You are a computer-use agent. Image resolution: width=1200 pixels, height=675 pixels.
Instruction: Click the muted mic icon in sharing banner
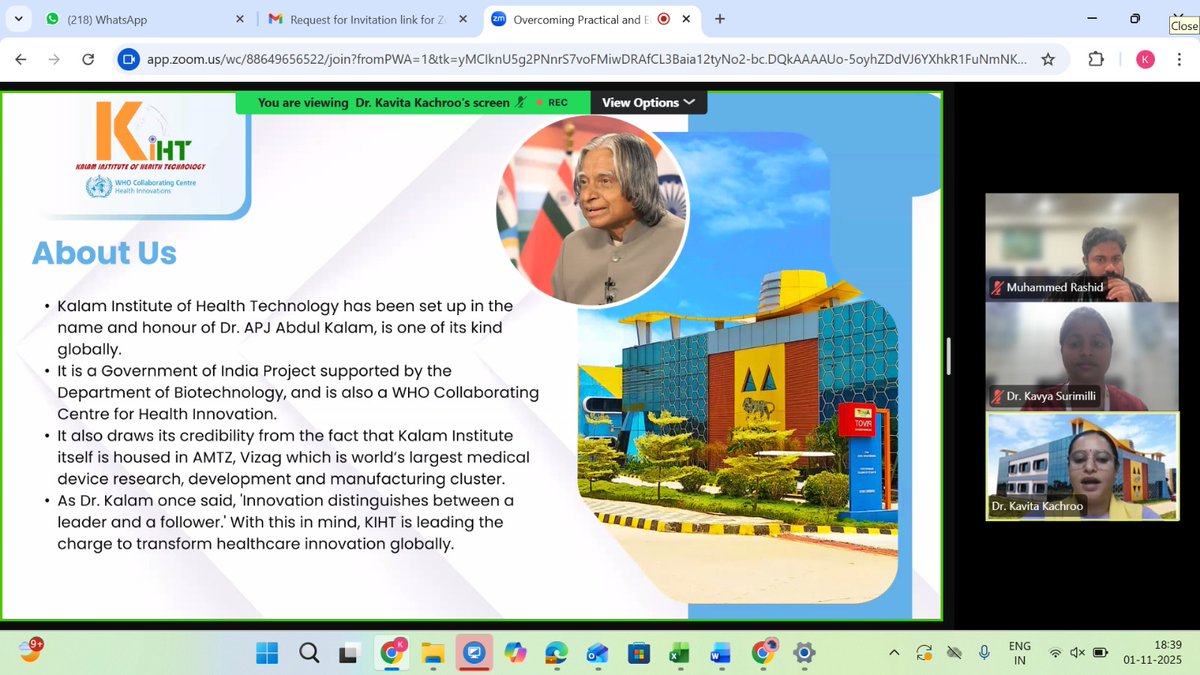point(520,102)
